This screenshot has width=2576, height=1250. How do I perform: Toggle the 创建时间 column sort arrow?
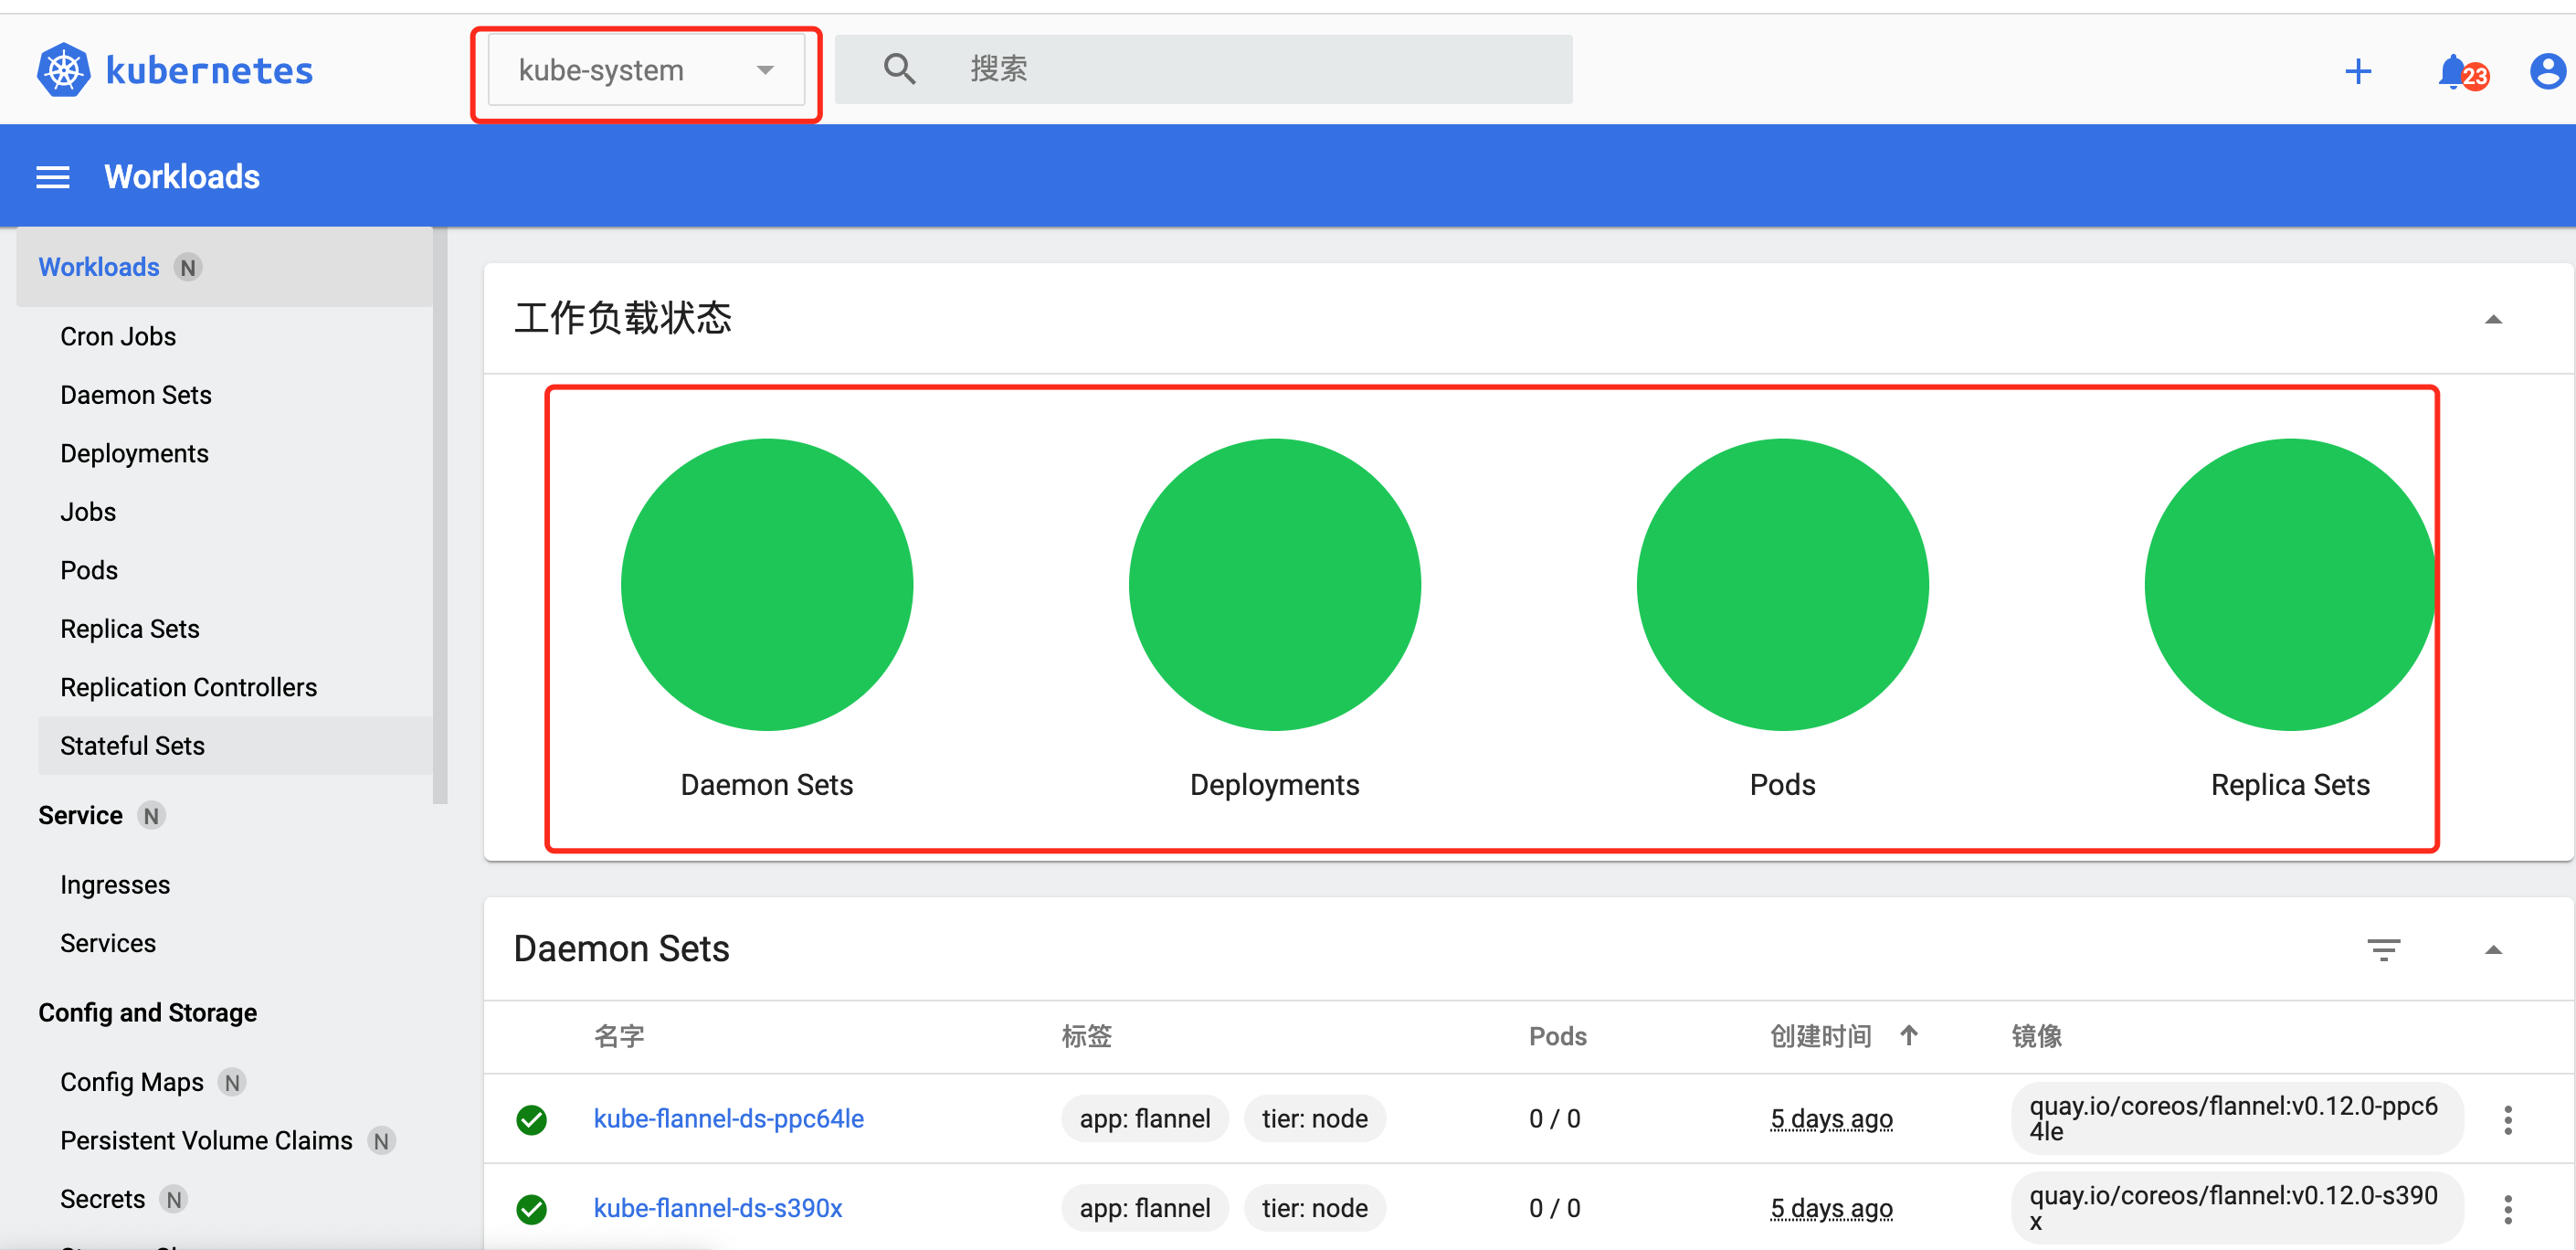1909,1036
